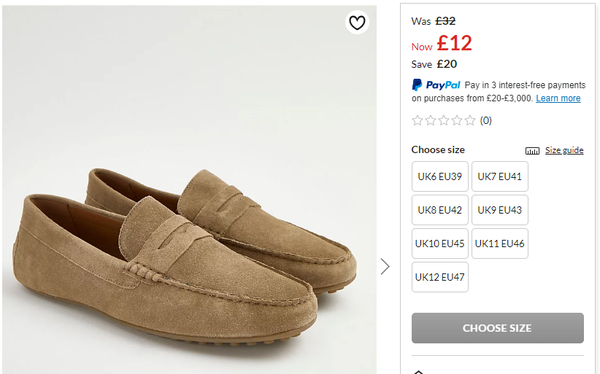Select size UK11 EU46

500,243
